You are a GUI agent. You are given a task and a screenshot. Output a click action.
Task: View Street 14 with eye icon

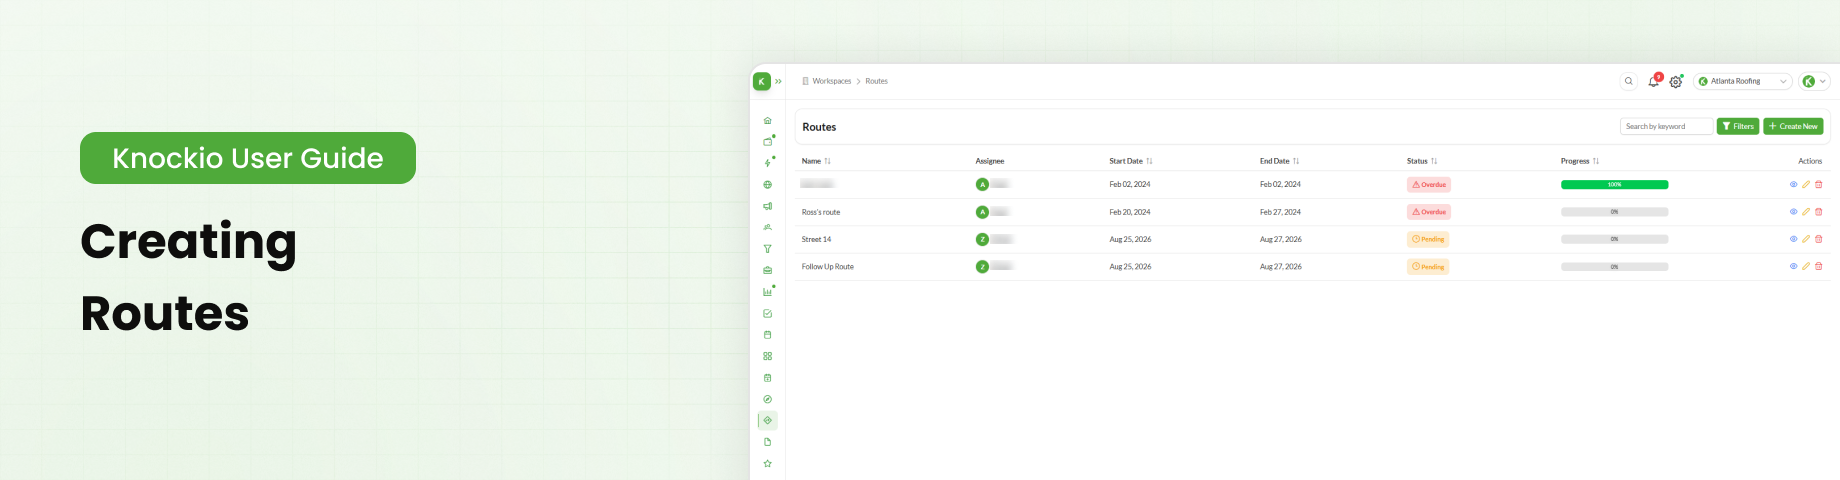tap(1793, 239)
